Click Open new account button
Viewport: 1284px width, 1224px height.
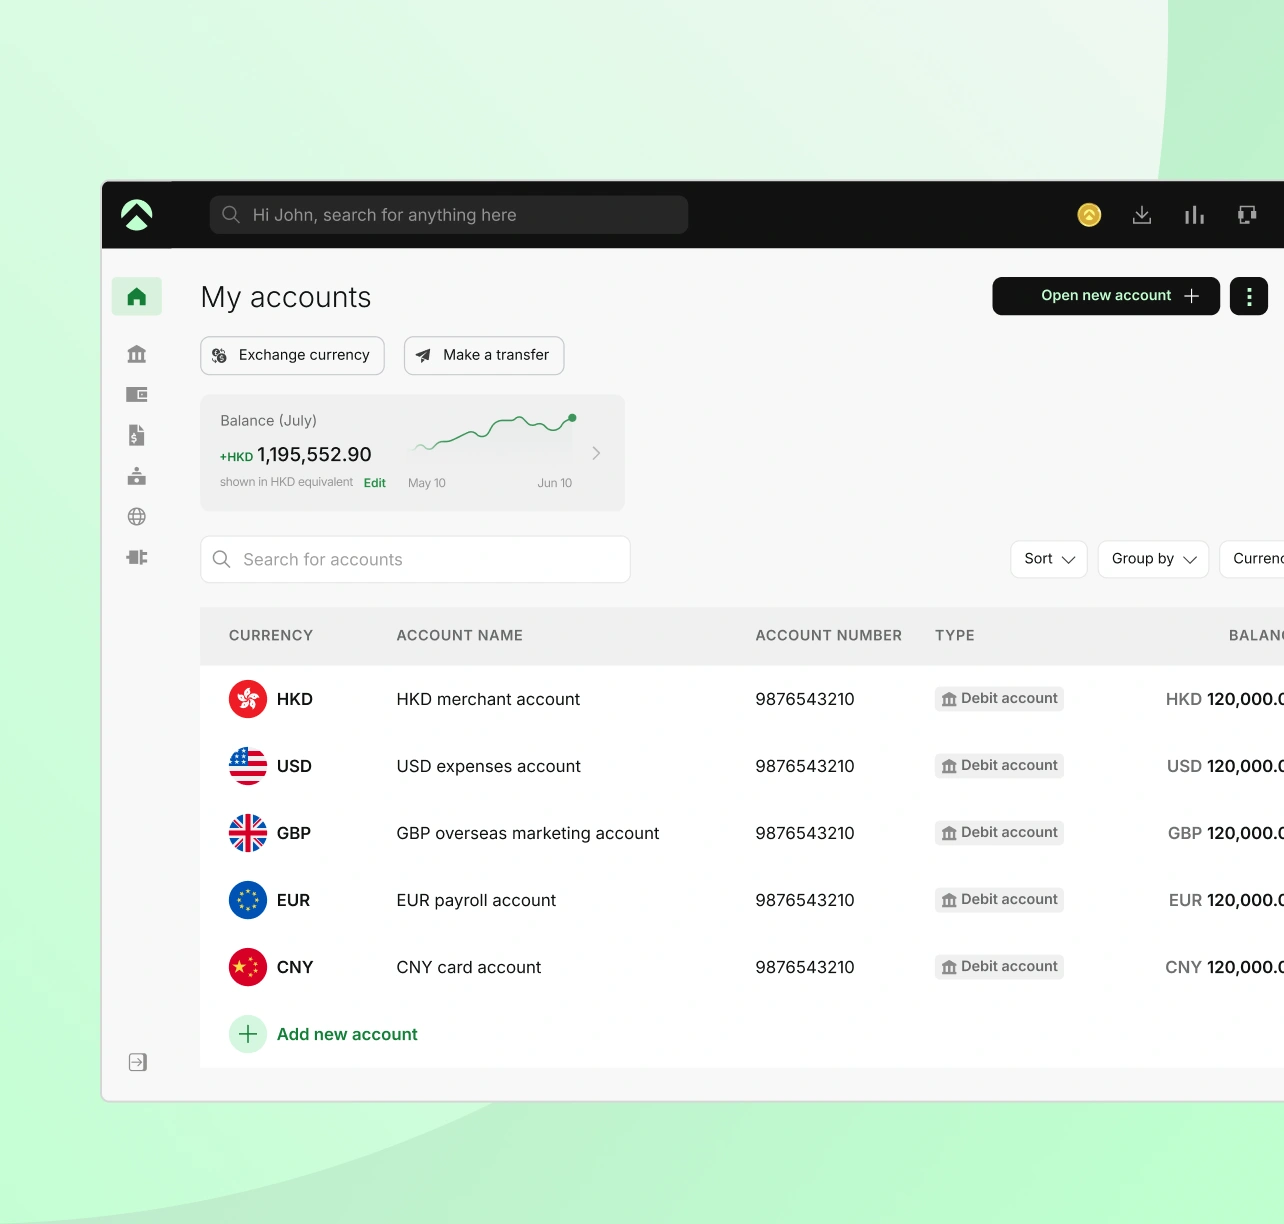click(x=1106, y=296)
